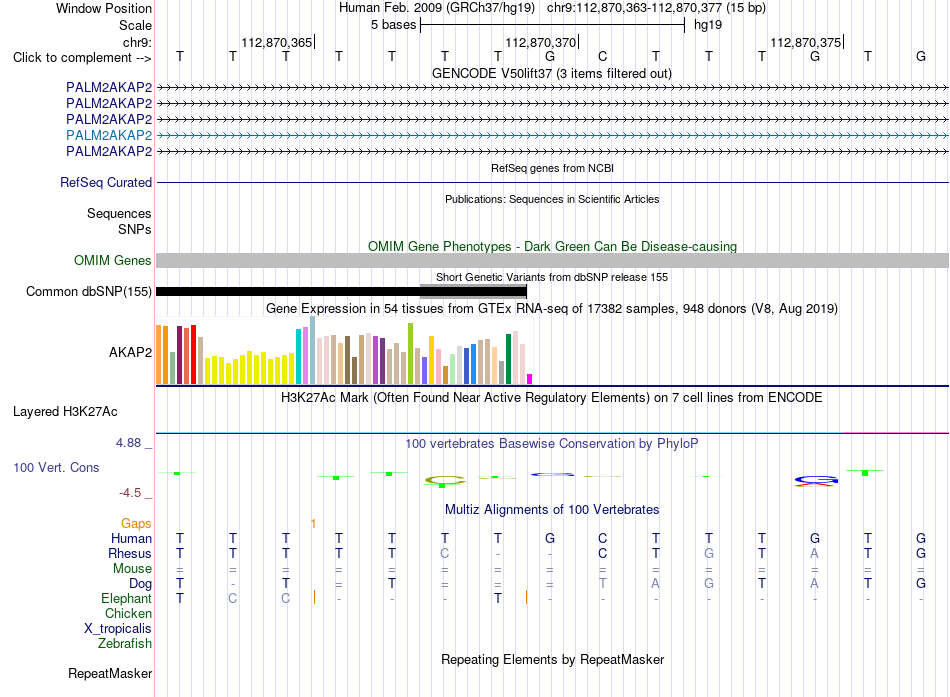950x697 pixels.
Task: Open the OMIM Gene Phenotypes track title
Action: (552, 246)
